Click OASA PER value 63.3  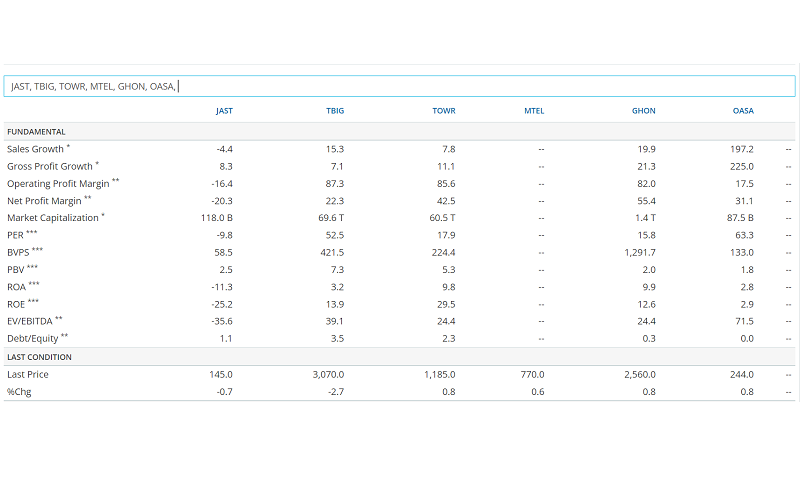click(x=744, y=235)
